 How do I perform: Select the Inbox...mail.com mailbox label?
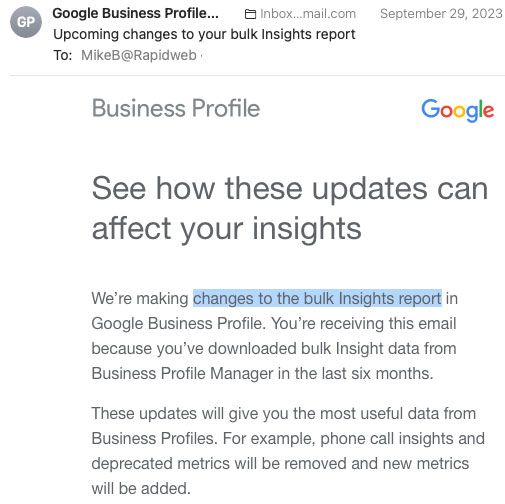click(308, 14)
